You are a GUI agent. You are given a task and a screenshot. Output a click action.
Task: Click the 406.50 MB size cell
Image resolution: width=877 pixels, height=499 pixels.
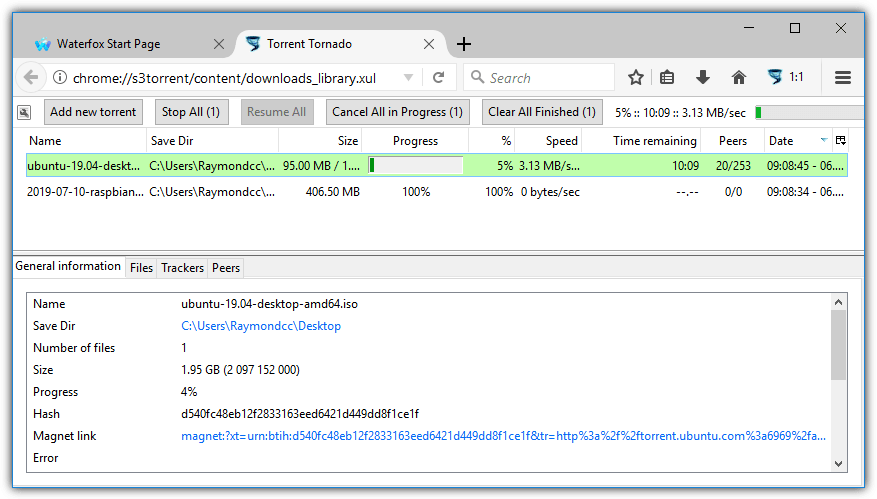click(x=332, y=192)
